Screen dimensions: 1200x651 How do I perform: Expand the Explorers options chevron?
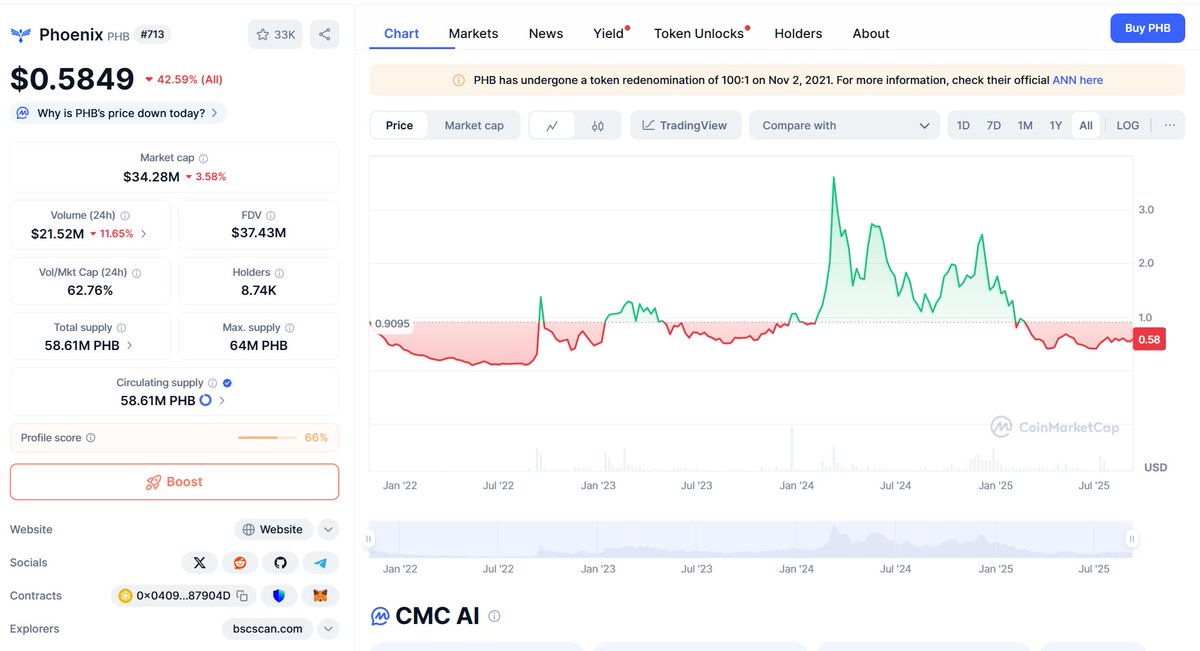pyautogui.click(x=329, y=629)
